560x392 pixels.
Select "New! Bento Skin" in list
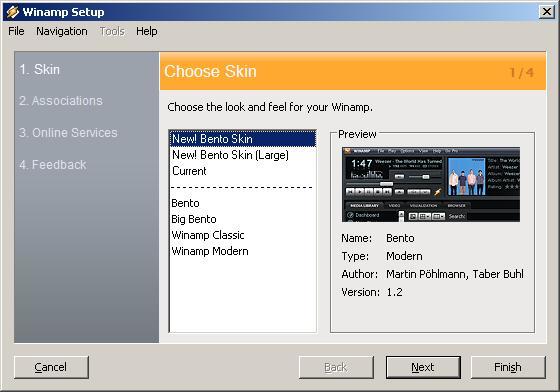242,139
